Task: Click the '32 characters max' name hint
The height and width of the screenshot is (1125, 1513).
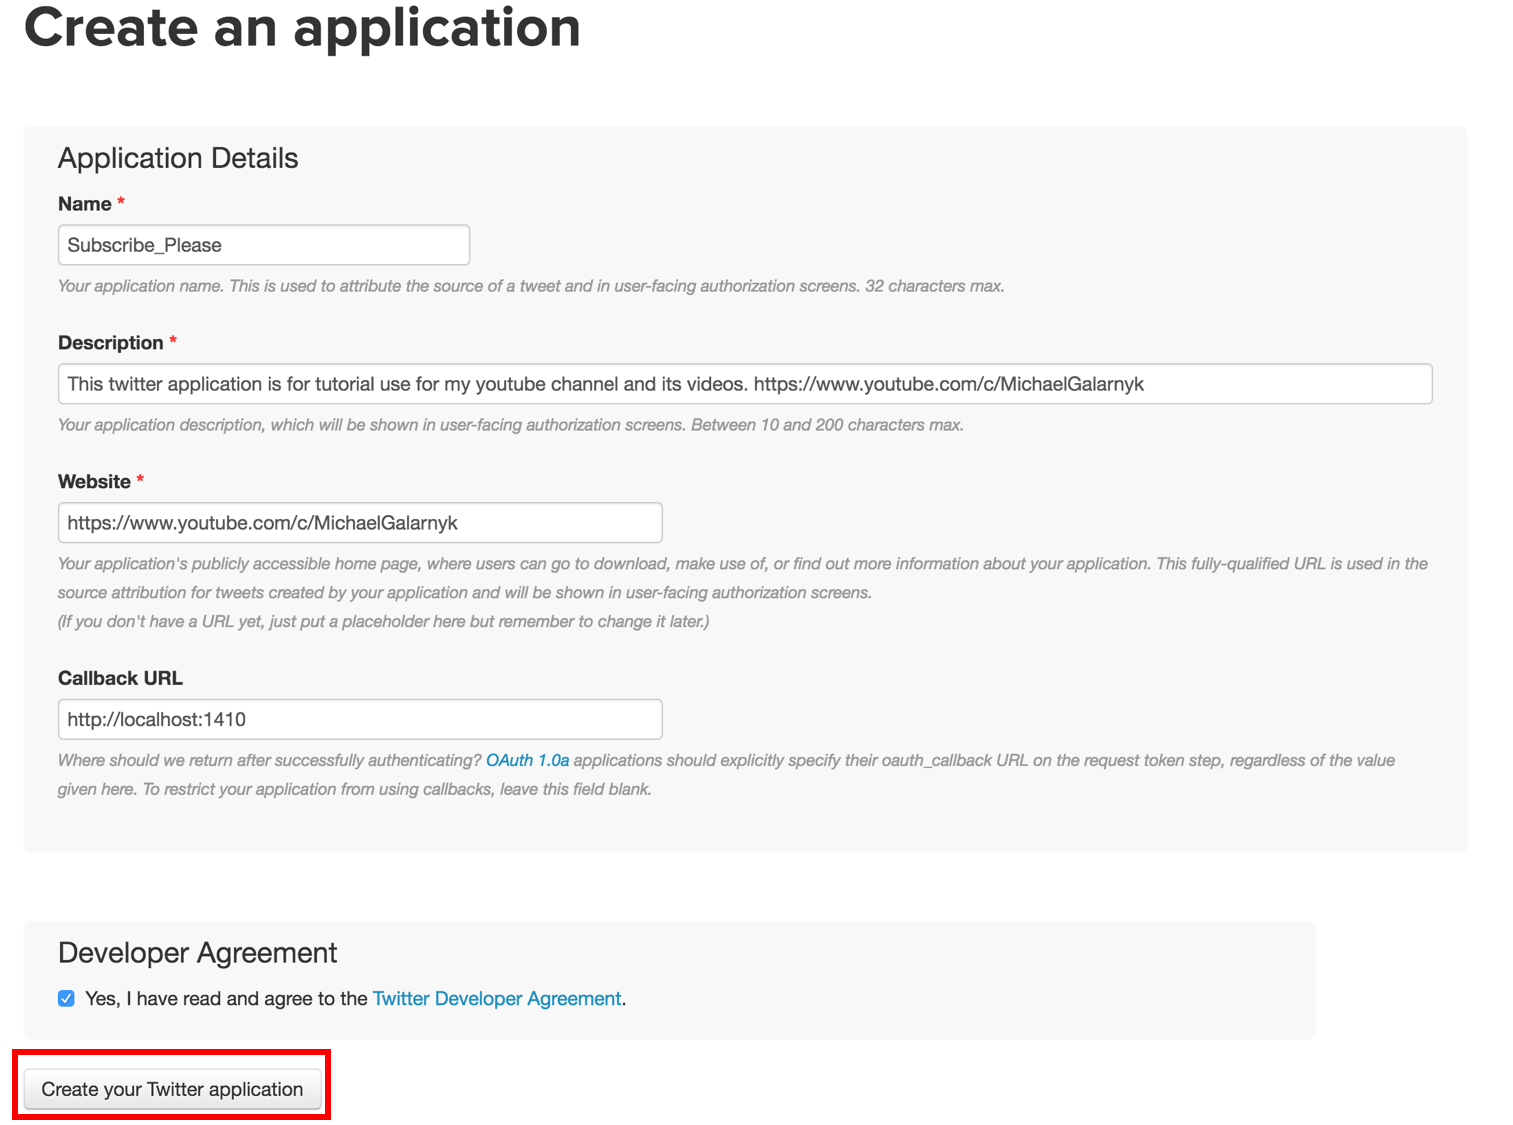Action: pos(934,286)
